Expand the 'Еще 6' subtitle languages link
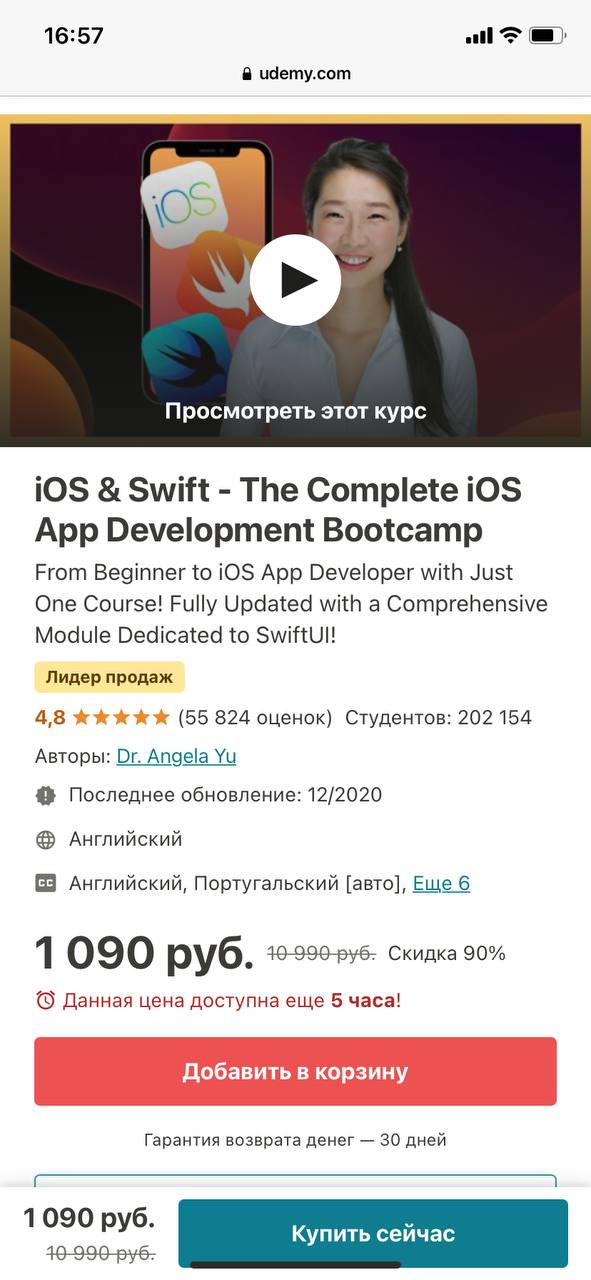Viewport: 591px width, 1280px height. point(441,883)
